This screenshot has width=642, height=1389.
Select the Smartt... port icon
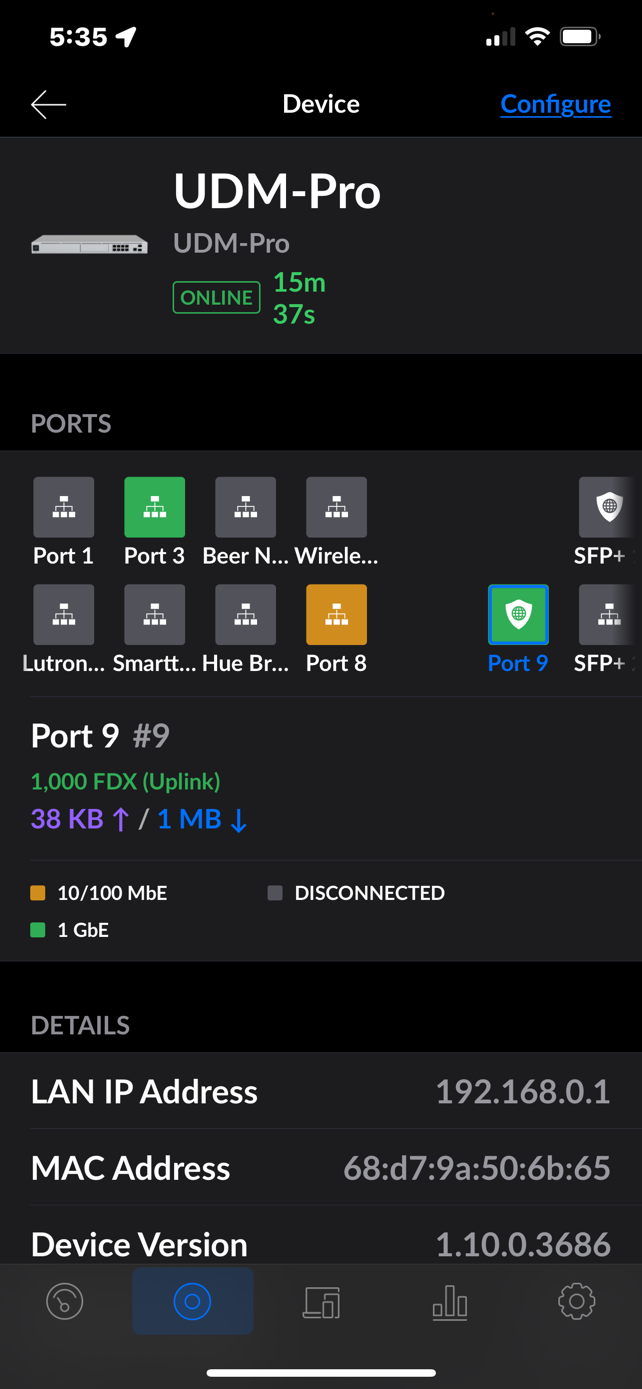click(154, 615)
